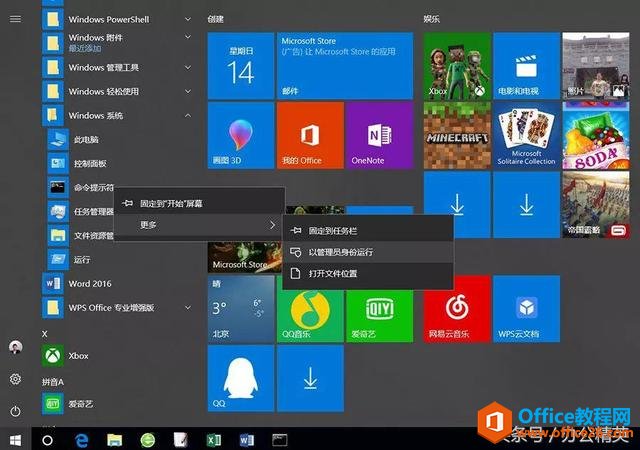The width and height of the screenshot is (640, 450).
Task: Open the 网易云音乐 tile
Action: [x=457, y=314]
